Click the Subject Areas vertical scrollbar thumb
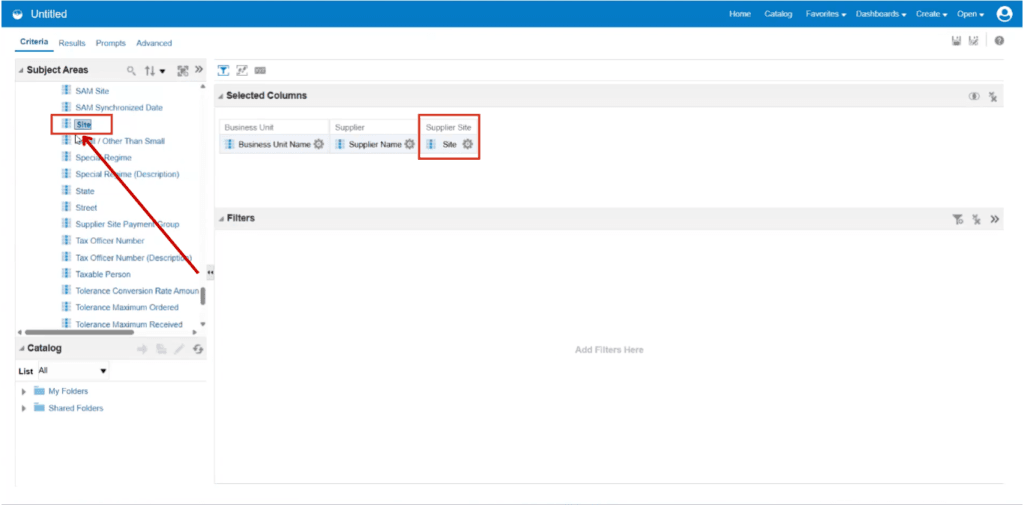This screenshot has height=505, width=1024. click(203, 296)
